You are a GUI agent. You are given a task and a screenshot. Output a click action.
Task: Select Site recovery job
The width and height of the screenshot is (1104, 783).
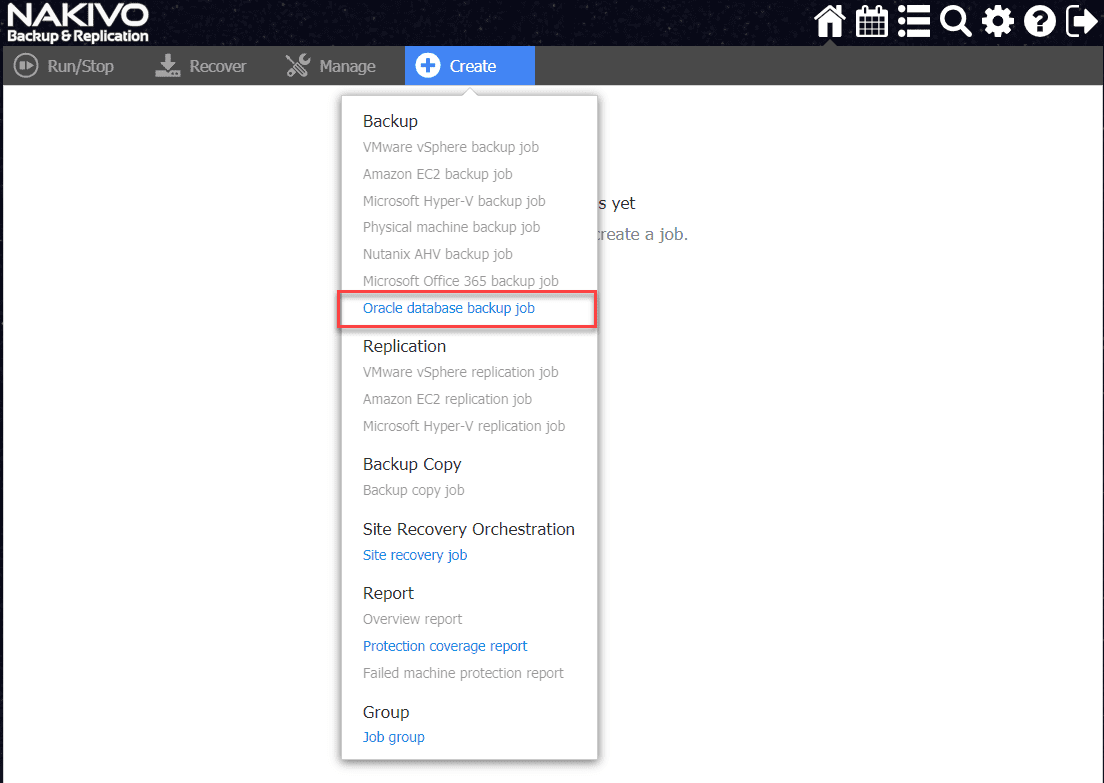(x=415, y=555)
